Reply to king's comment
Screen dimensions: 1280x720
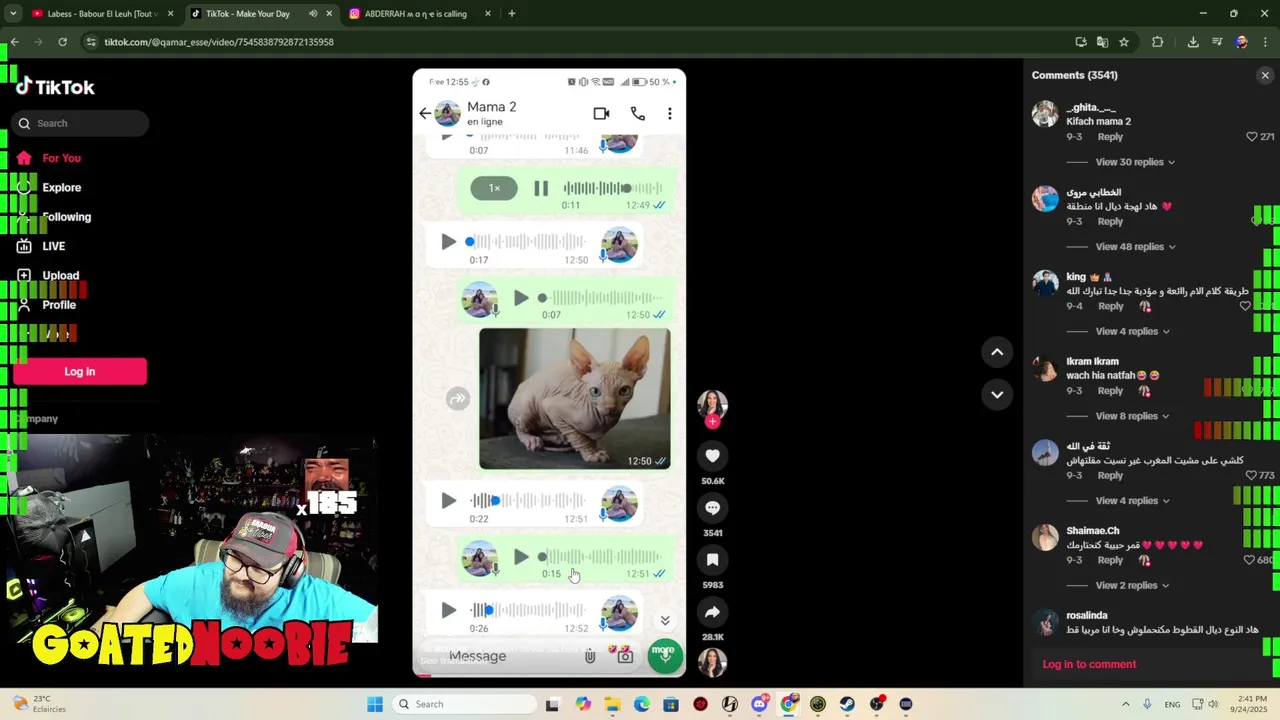(1110, 306)
